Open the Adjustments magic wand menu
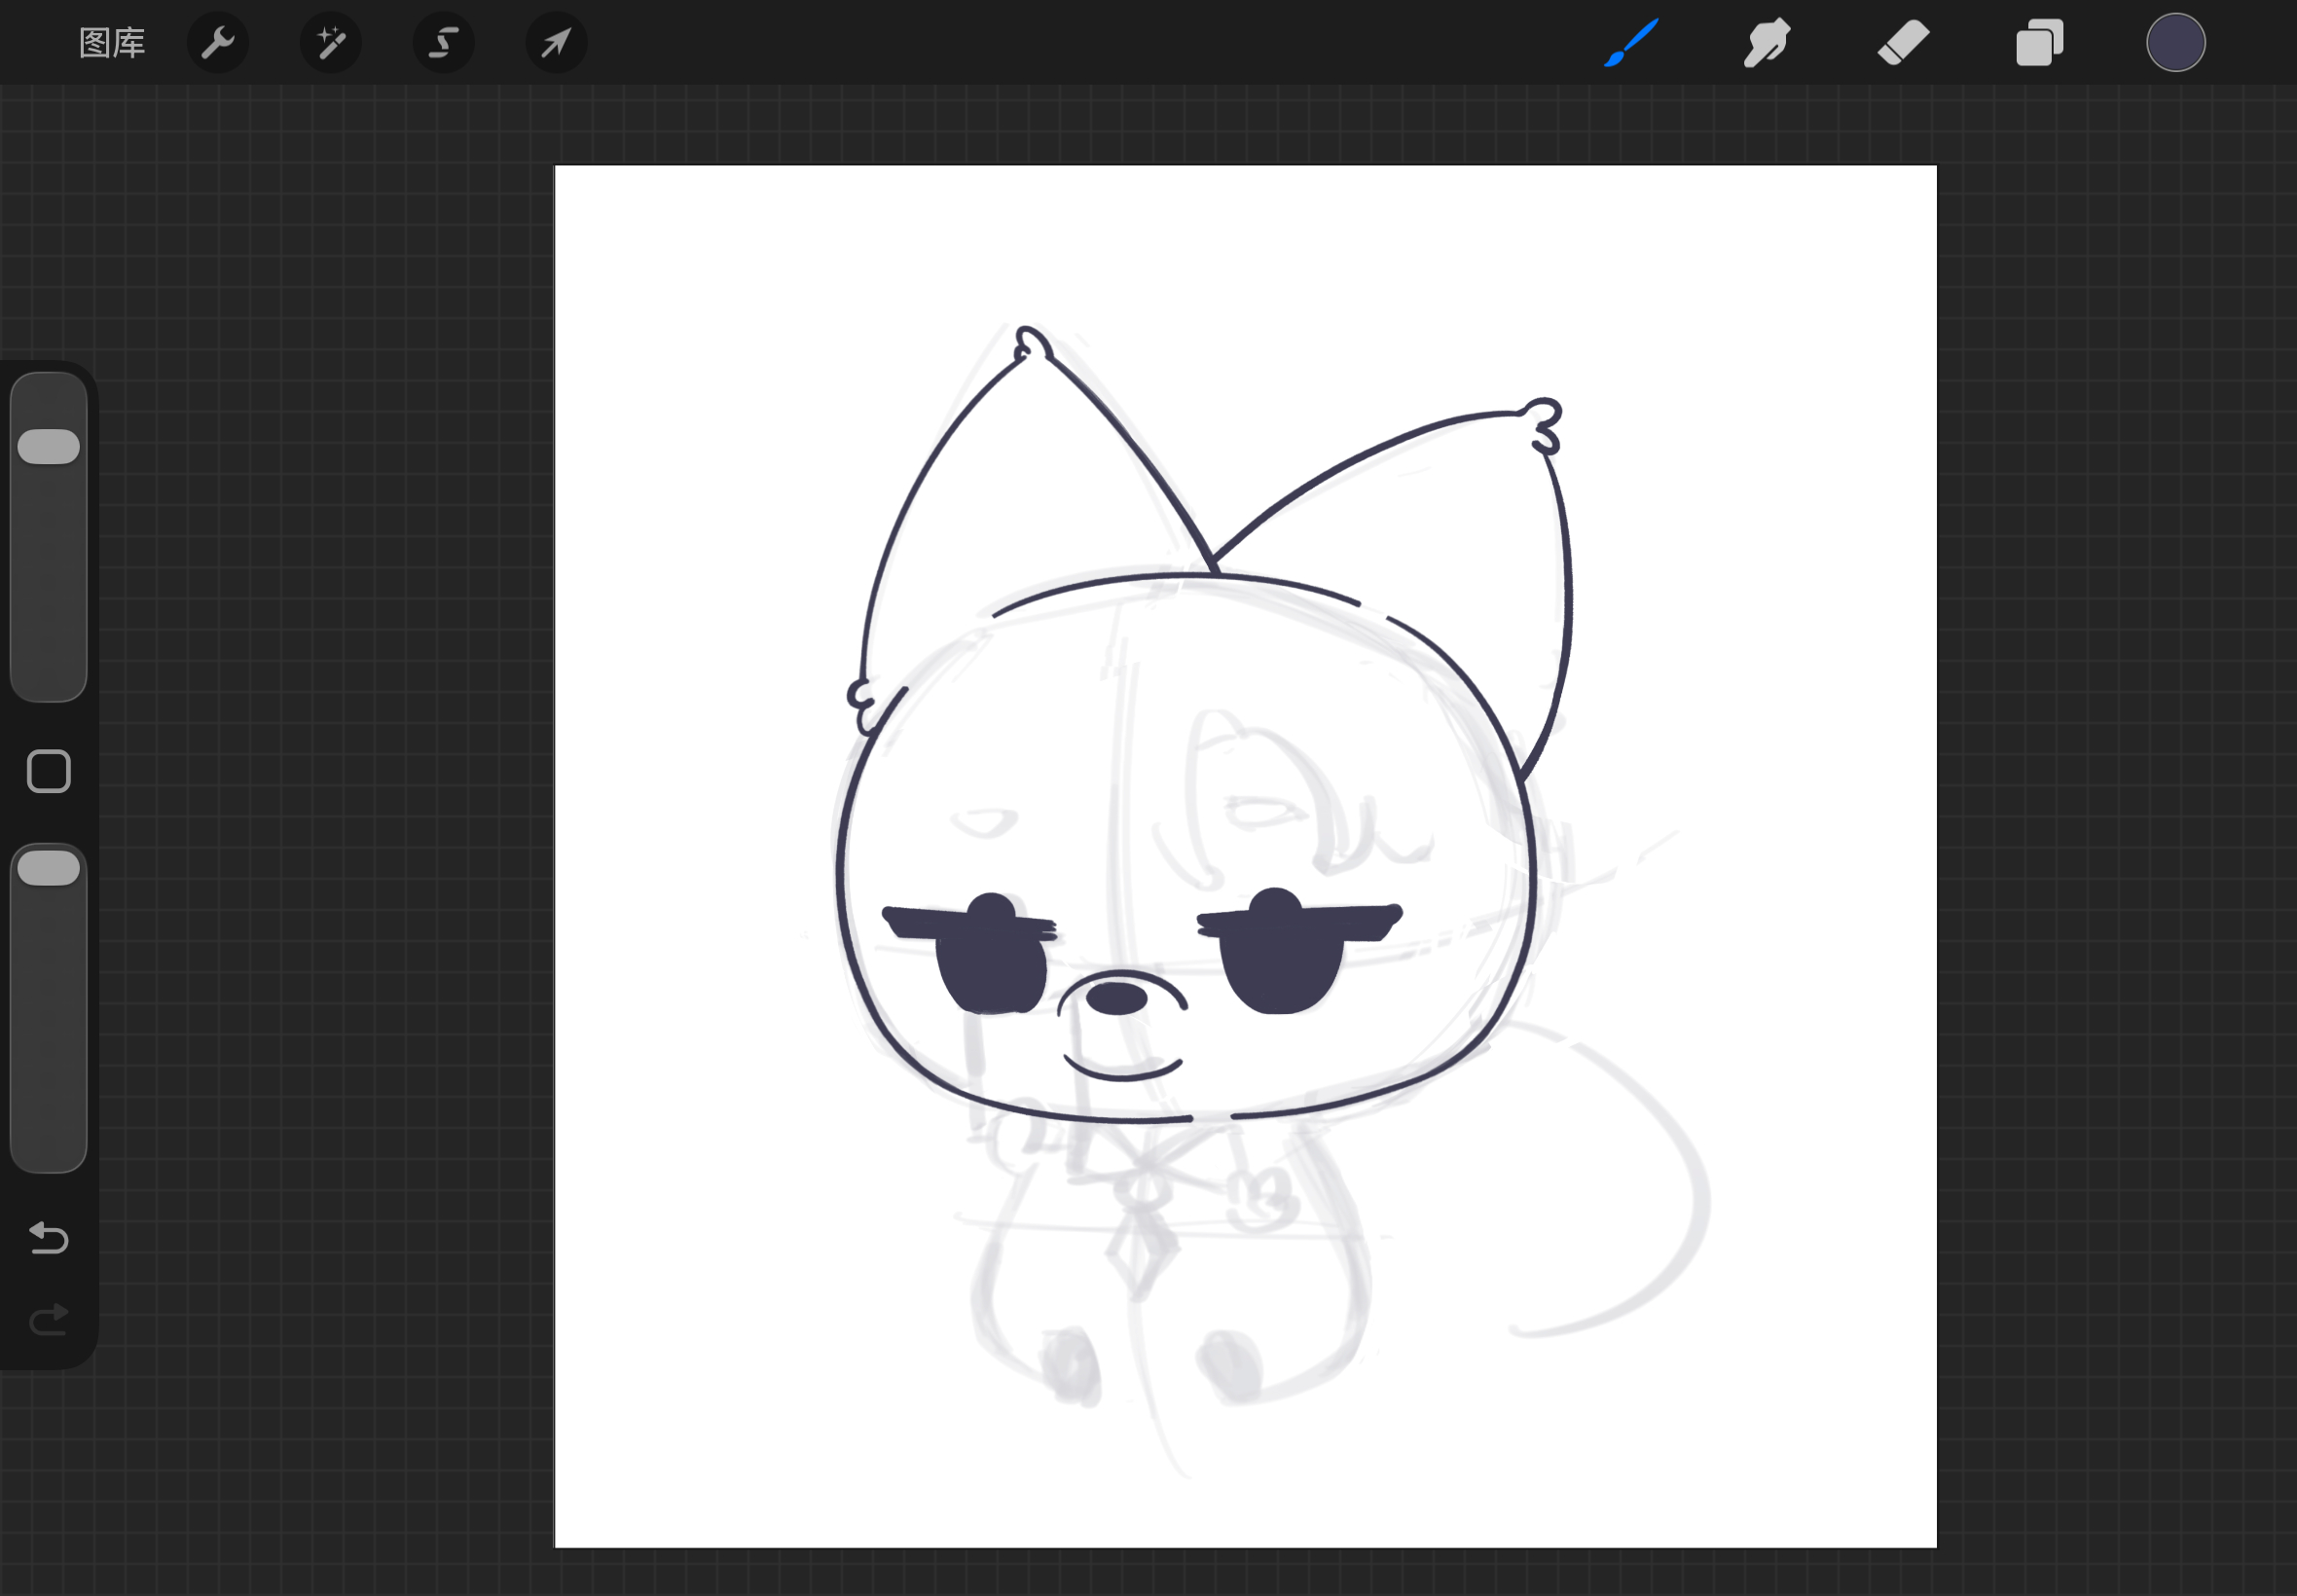 point(331,43)
